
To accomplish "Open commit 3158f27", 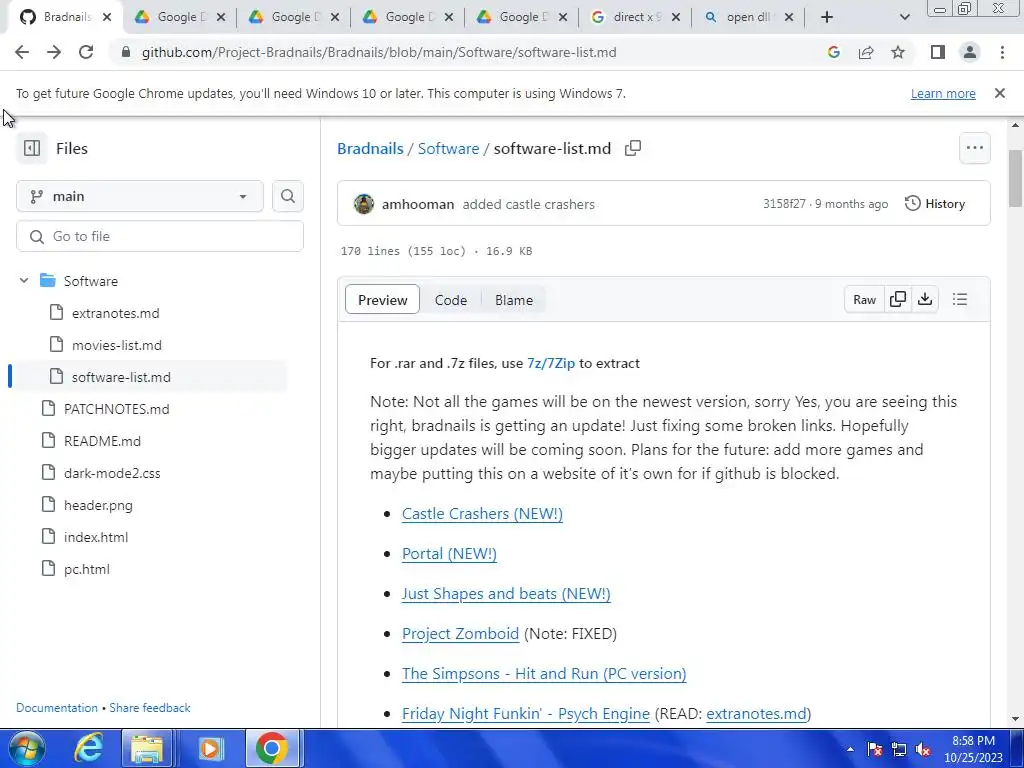I will 784,204.
